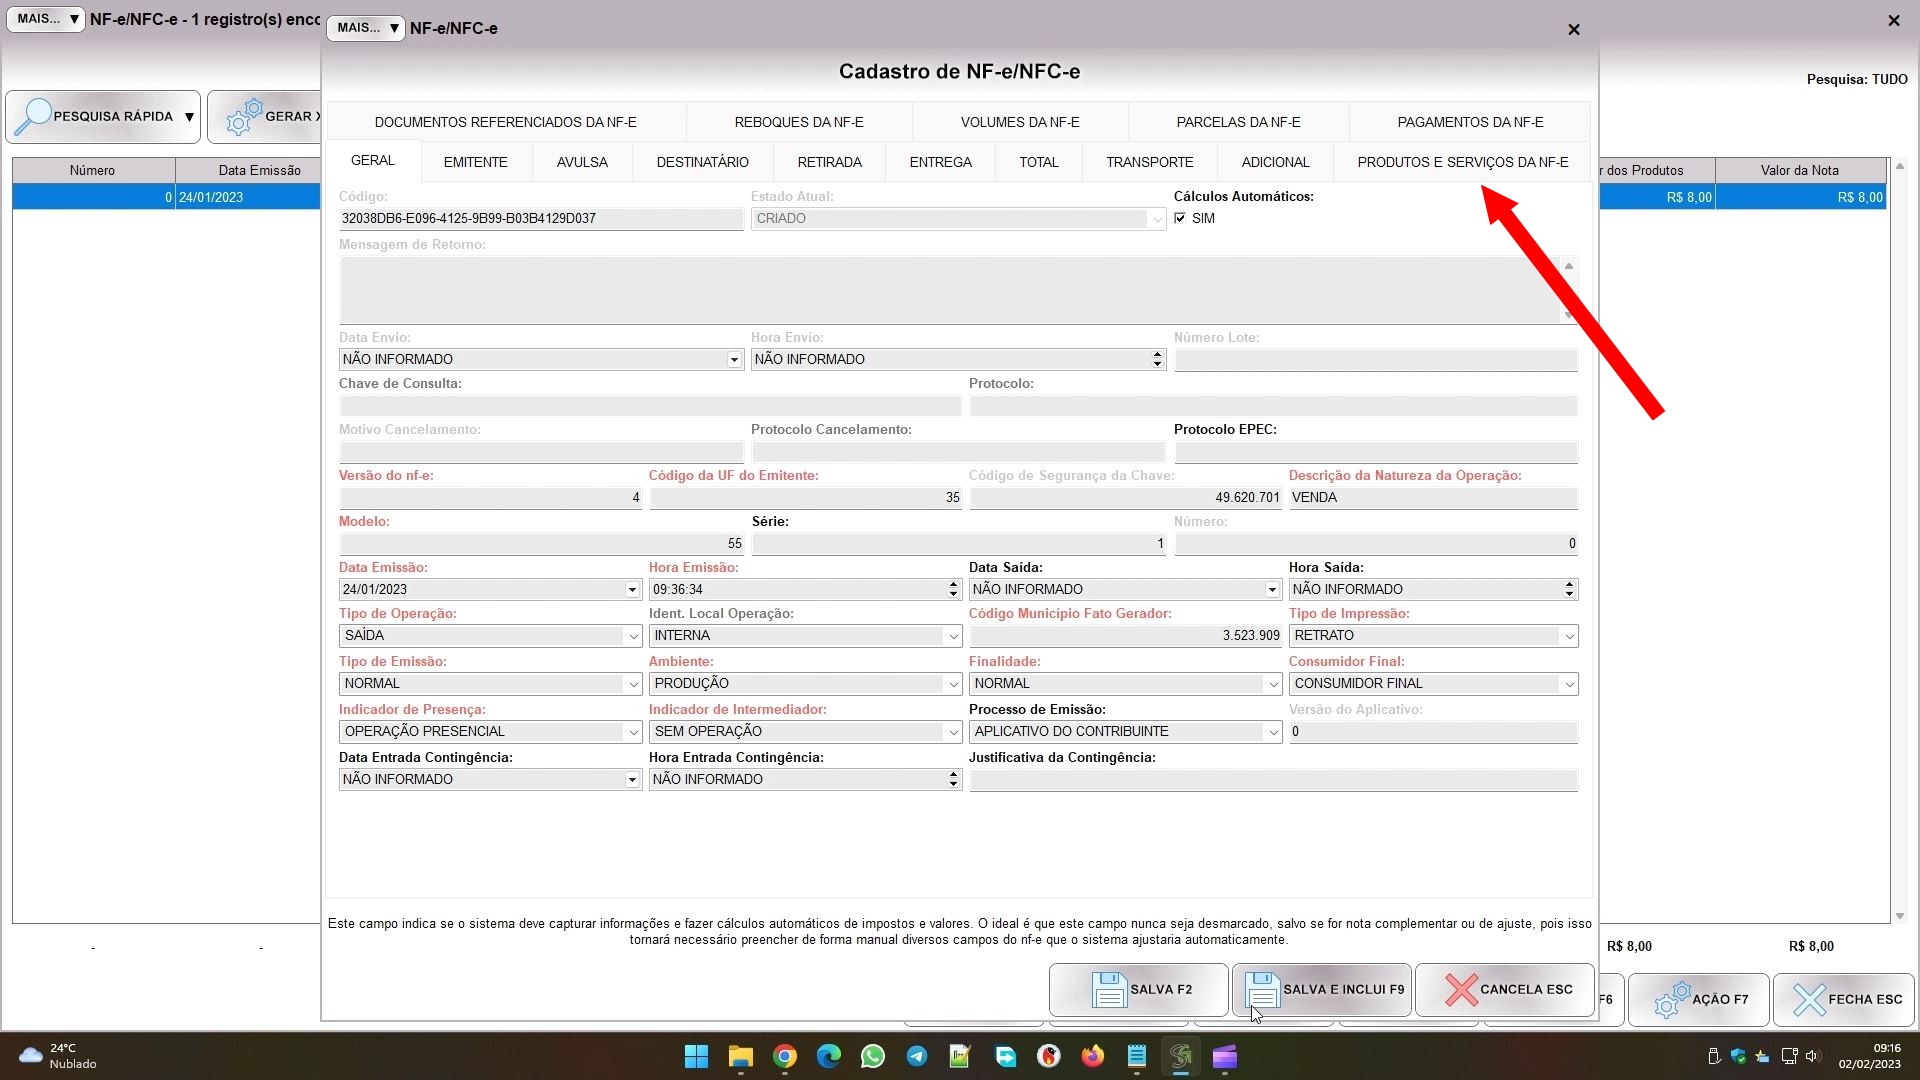This screenshot has height=1080, width=1920.
Task: Click the Mensagem de Retorno scrollbar
Action: click(x=1568, y=290)
